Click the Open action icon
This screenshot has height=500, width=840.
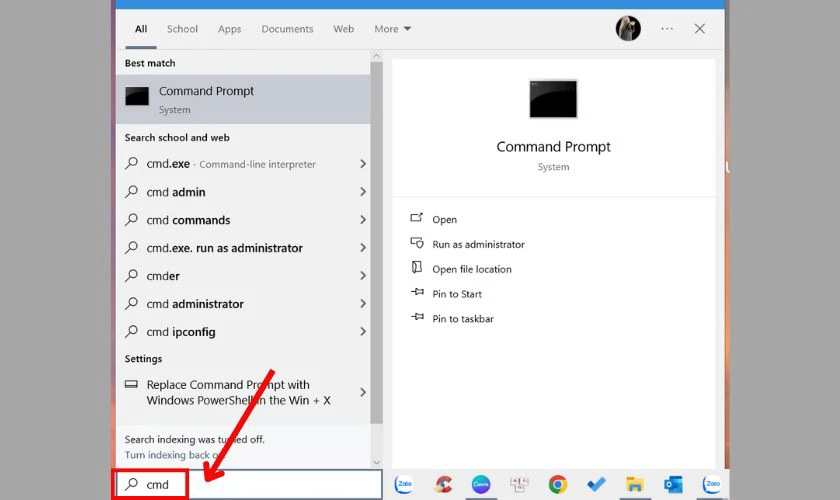pos(416,218)
